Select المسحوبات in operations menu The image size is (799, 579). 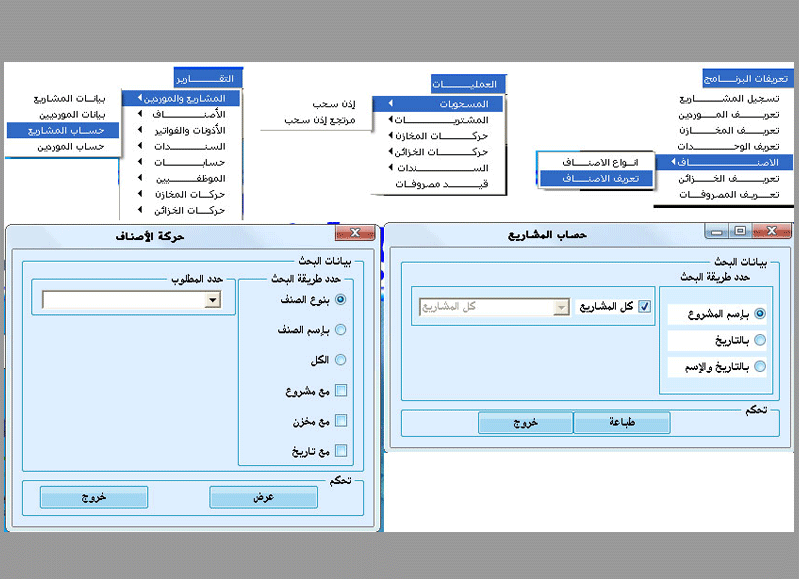pyautogui.click(x=438, y=104)
